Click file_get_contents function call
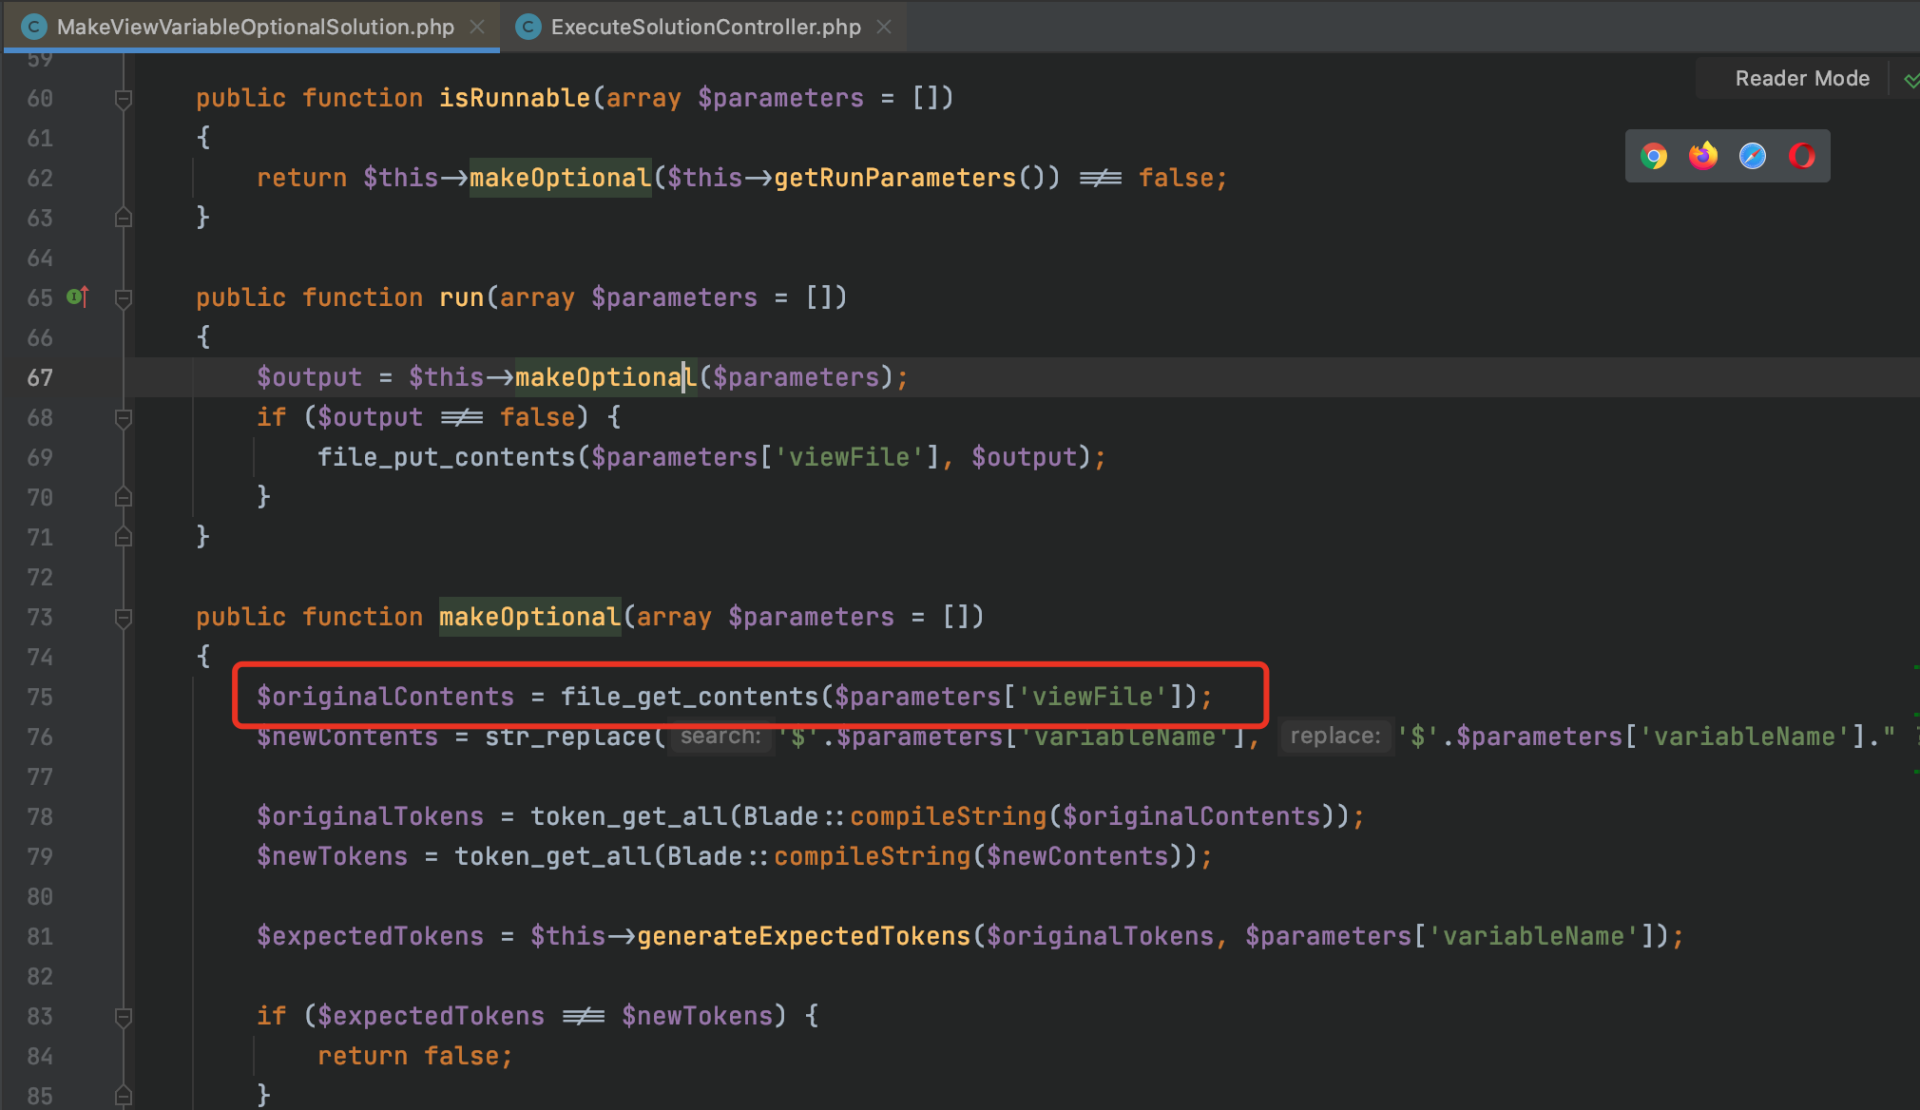The image size is (1920, 1110). [x=689, y=697]
